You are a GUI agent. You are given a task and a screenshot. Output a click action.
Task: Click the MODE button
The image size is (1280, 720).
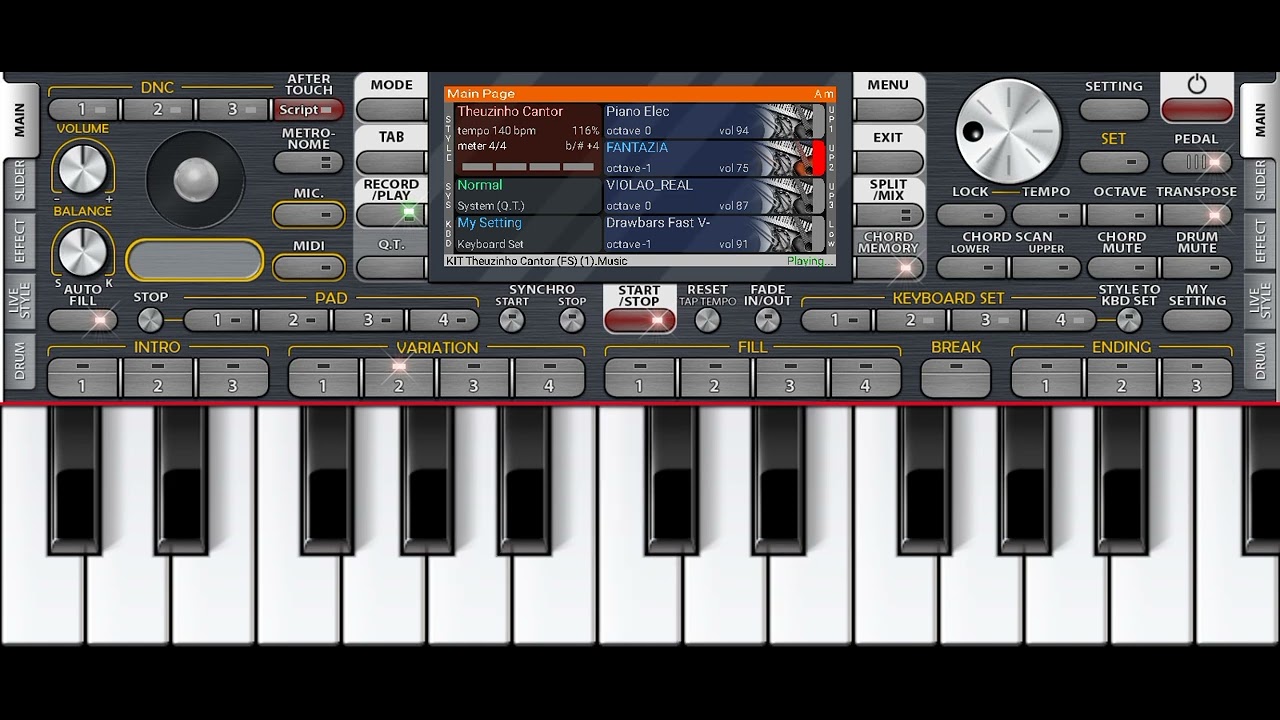point(391,110)
